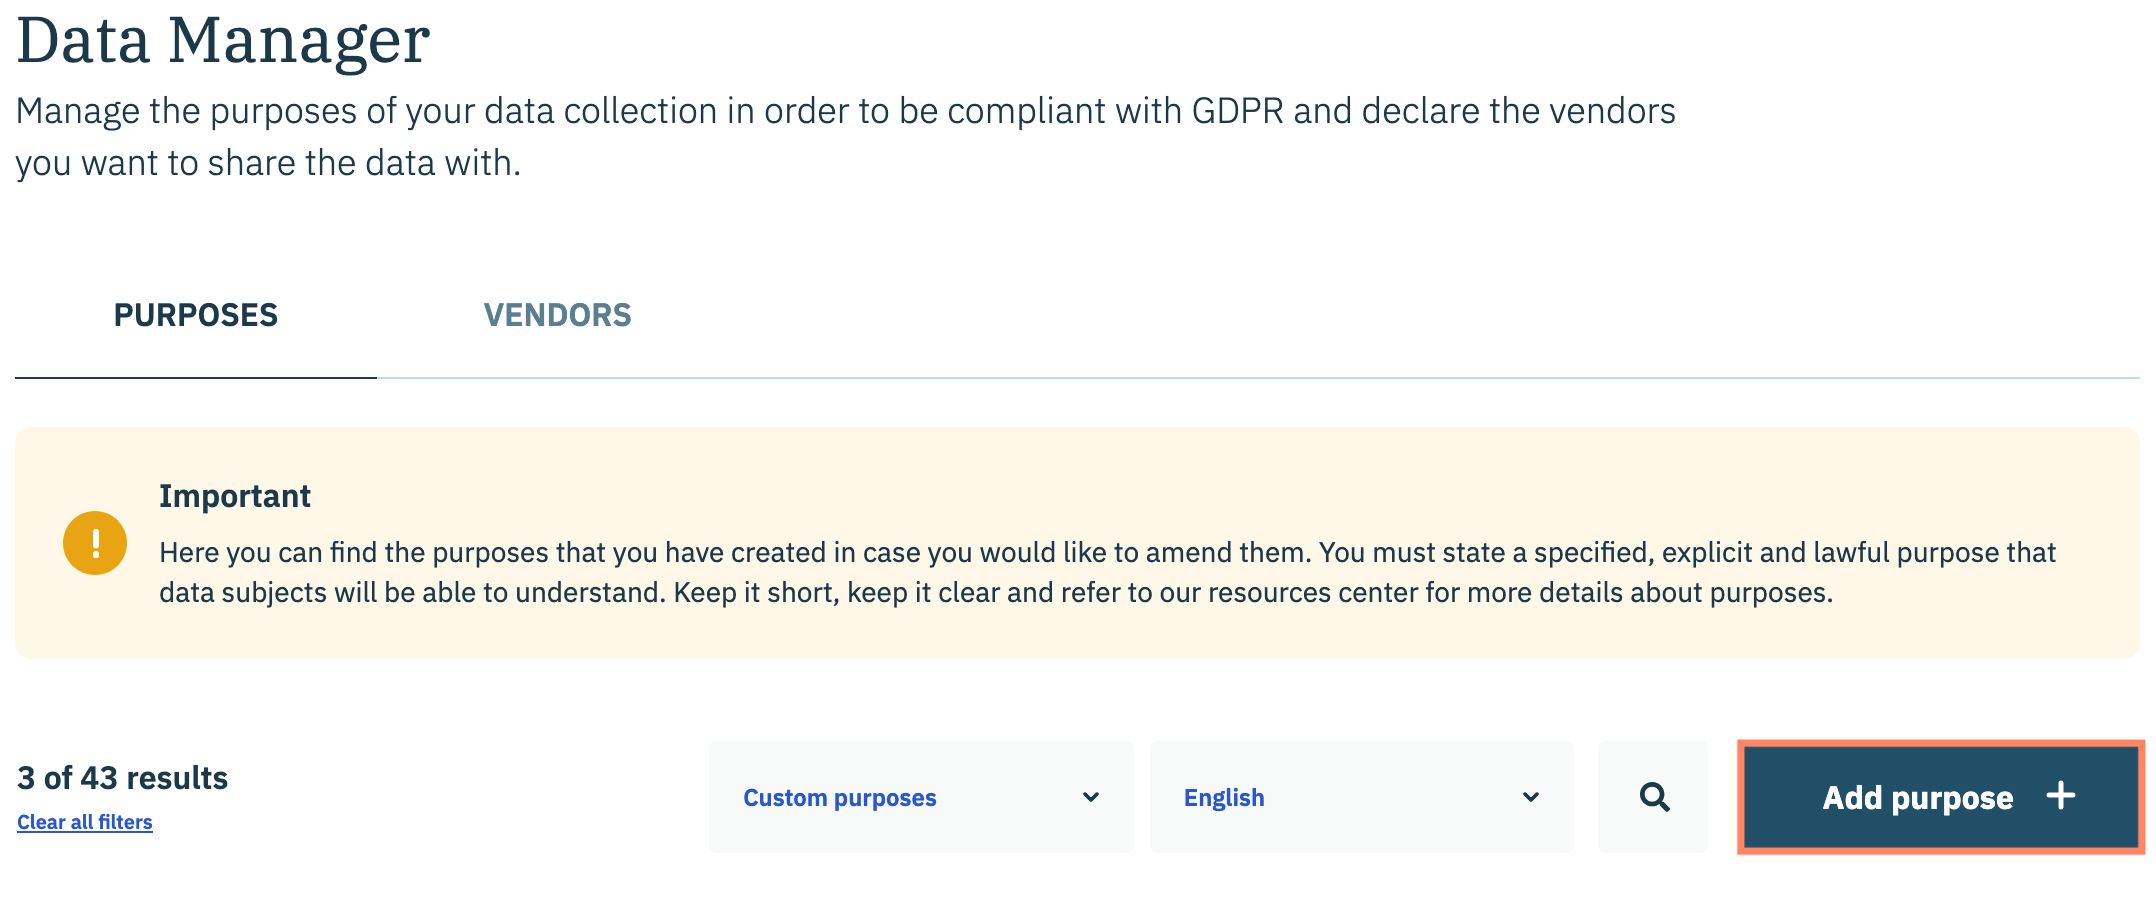Switch to the VENDORS tab
The width and height of the screenshot is (2156, 898).
pos(557,315)
